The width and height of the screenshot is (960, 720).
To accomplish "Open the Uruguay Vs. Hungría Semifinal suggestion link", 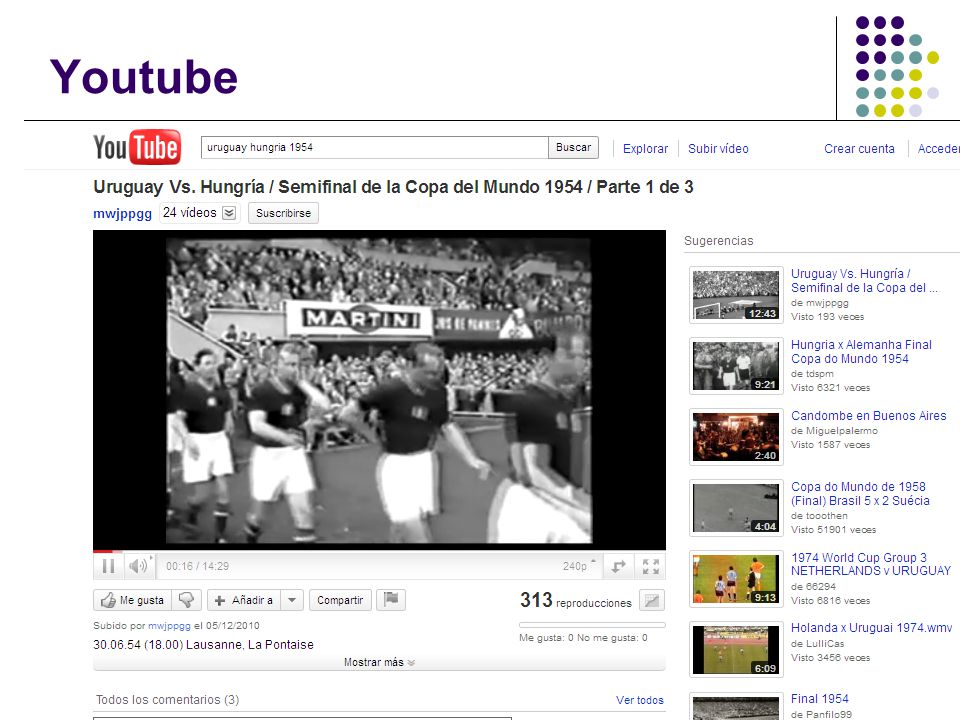I will [x=864, y=280].
